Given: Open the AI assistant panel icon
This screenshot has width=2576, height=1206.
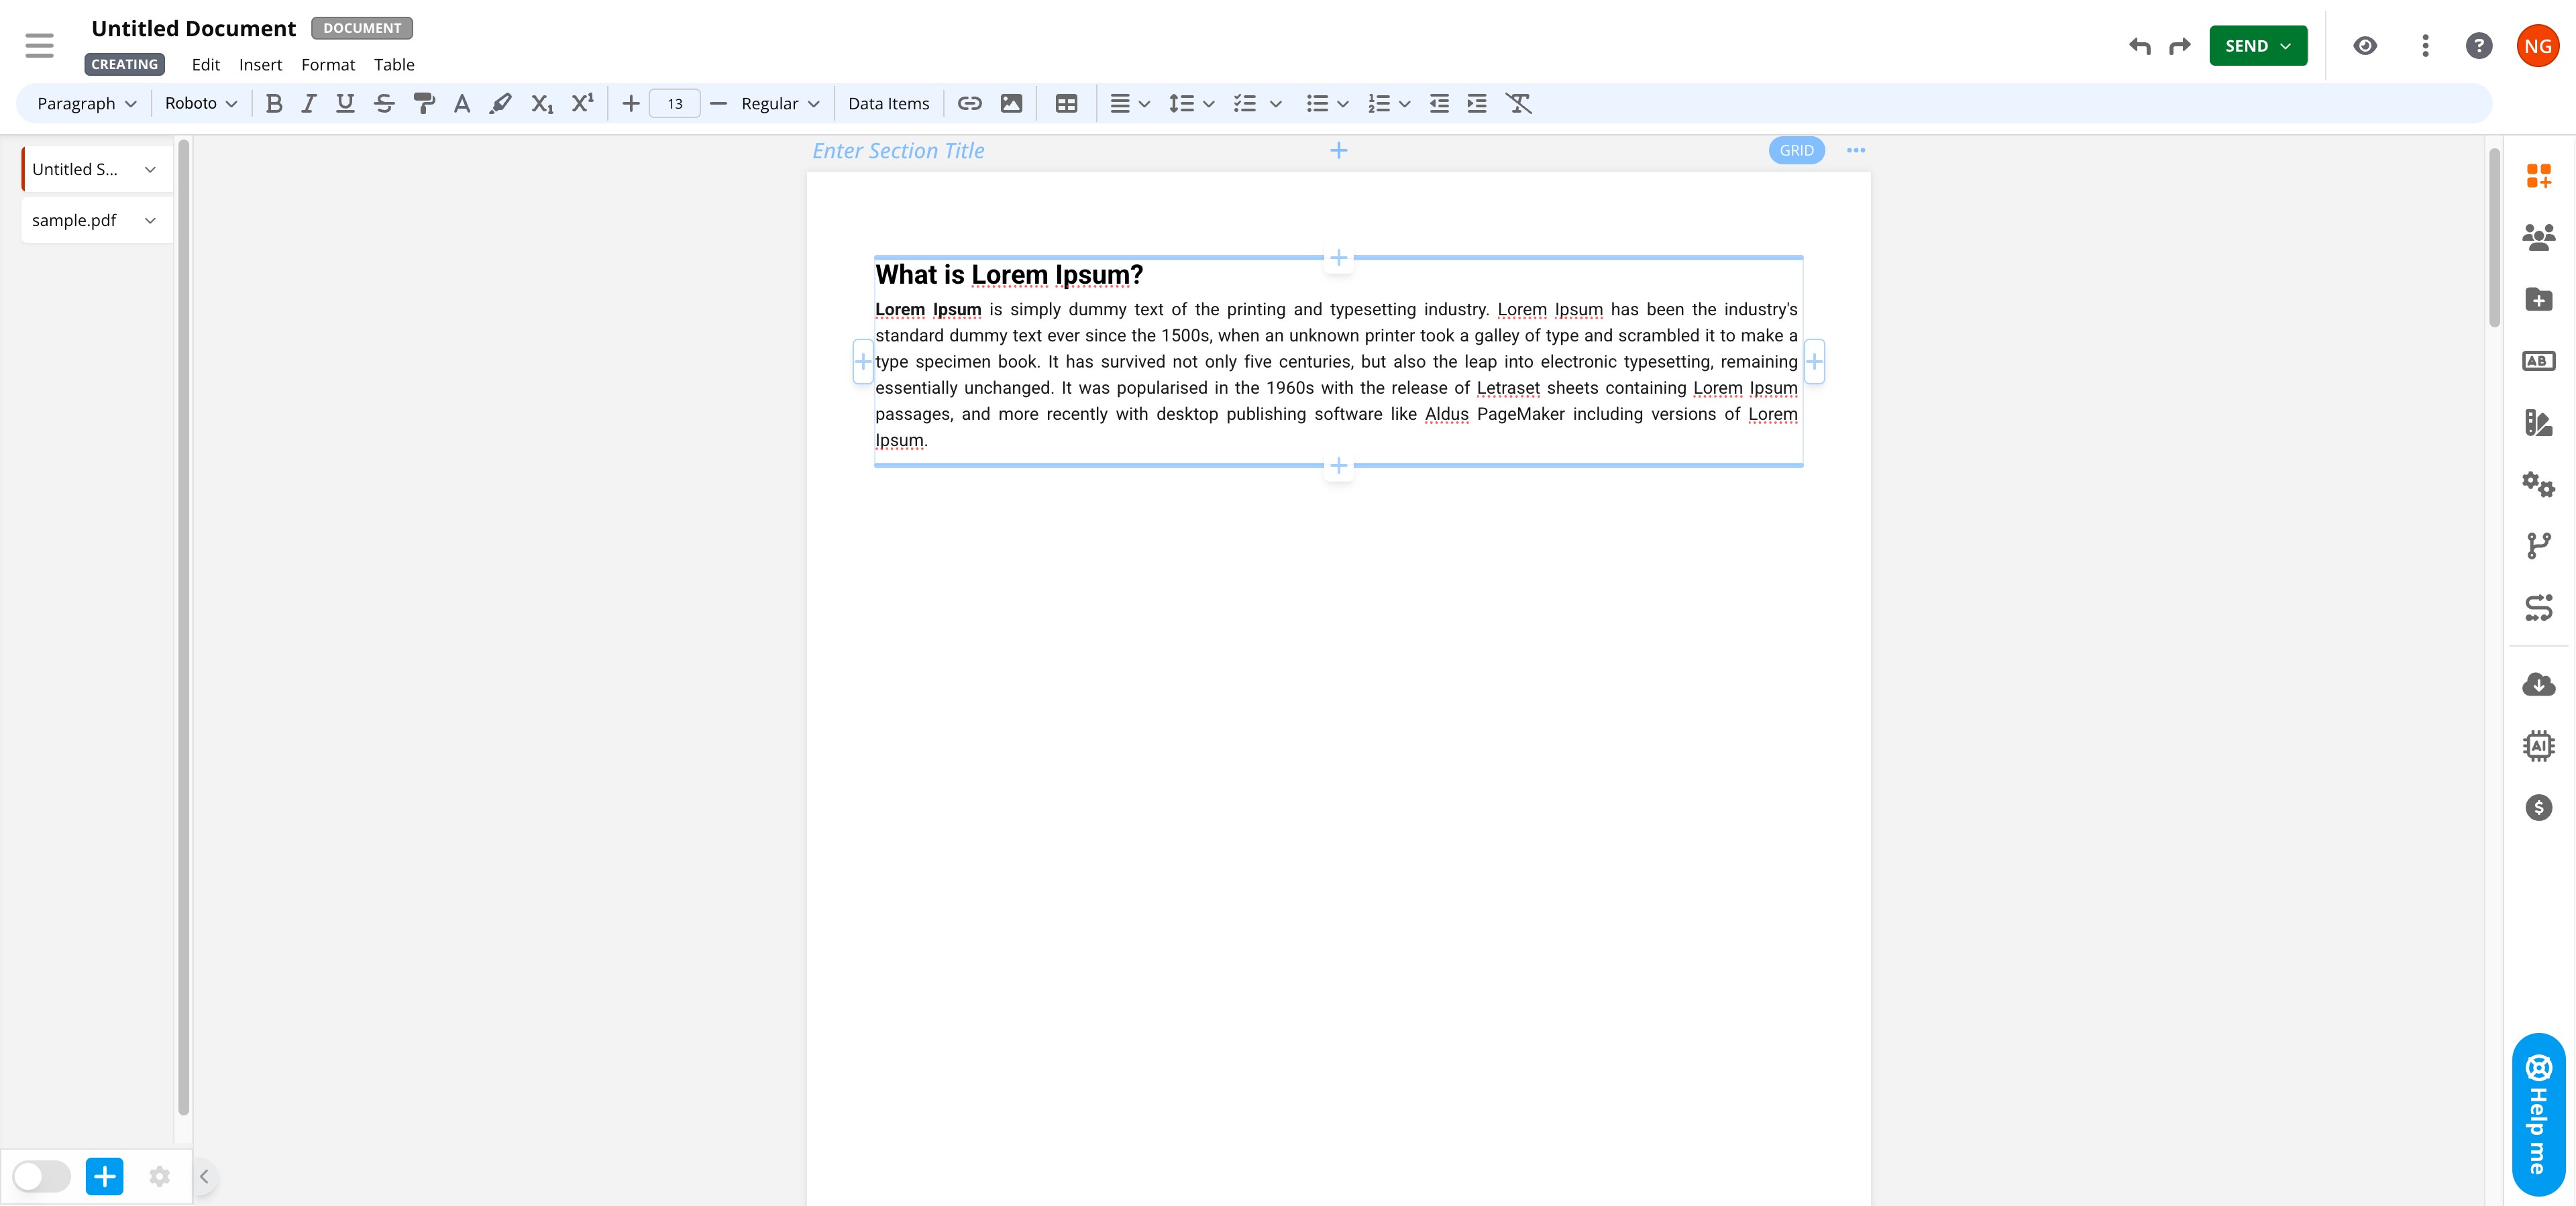Looking at the screenshot, I should tap(2538, 746).
